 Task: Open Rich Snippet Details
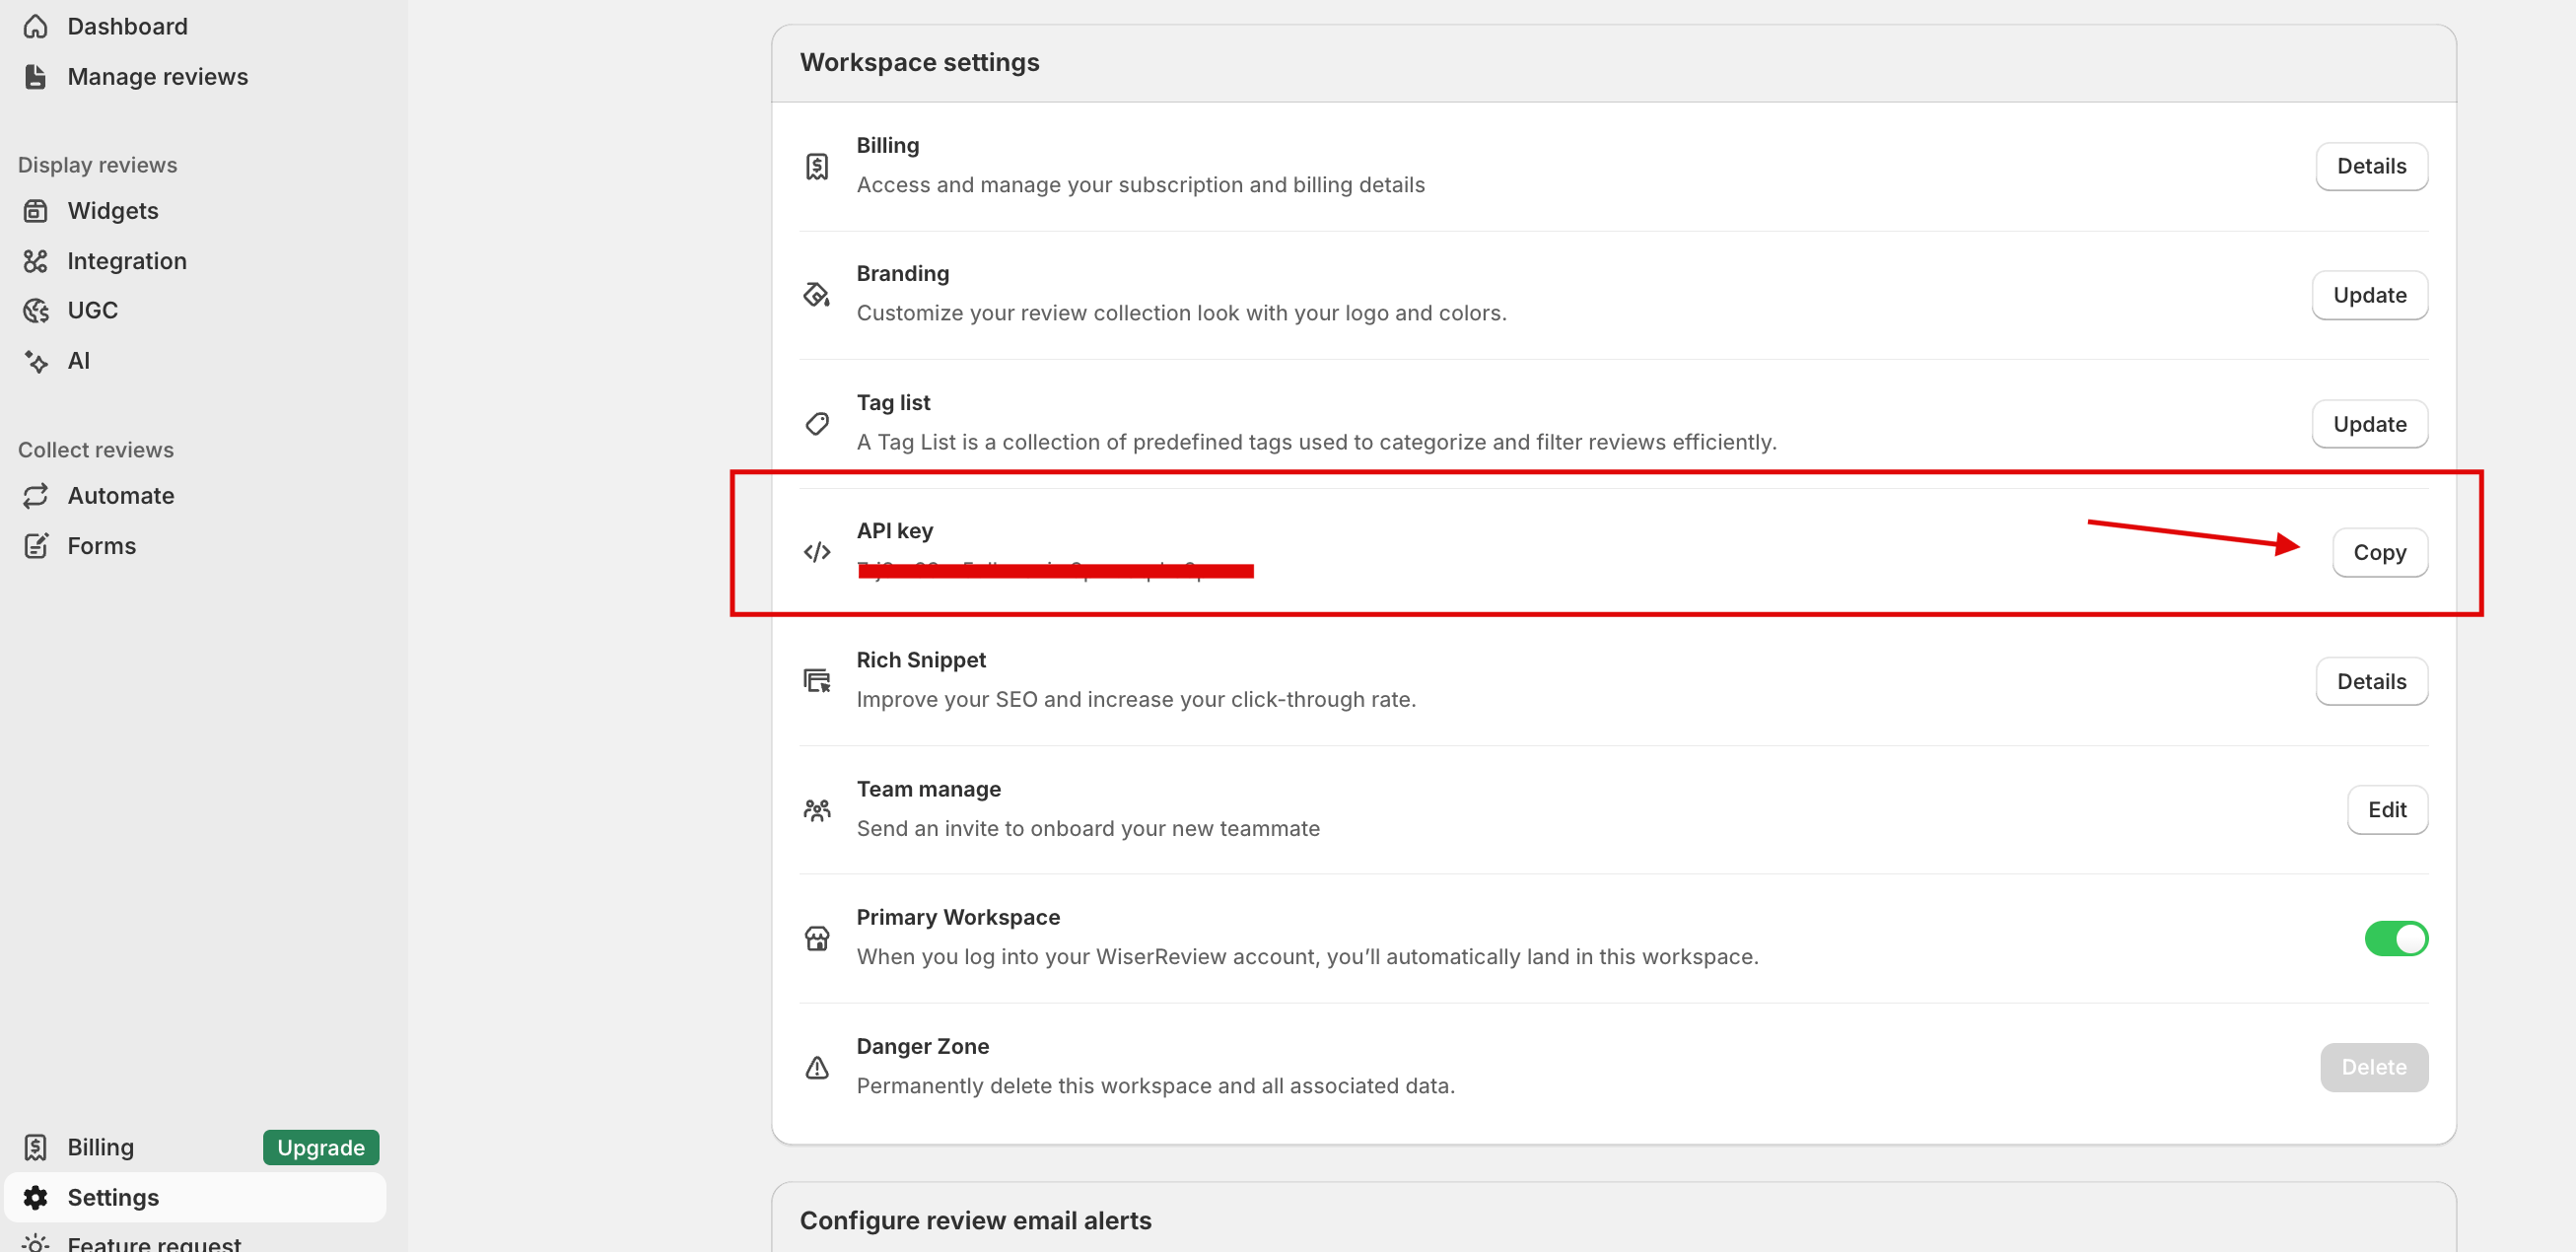2371,681
